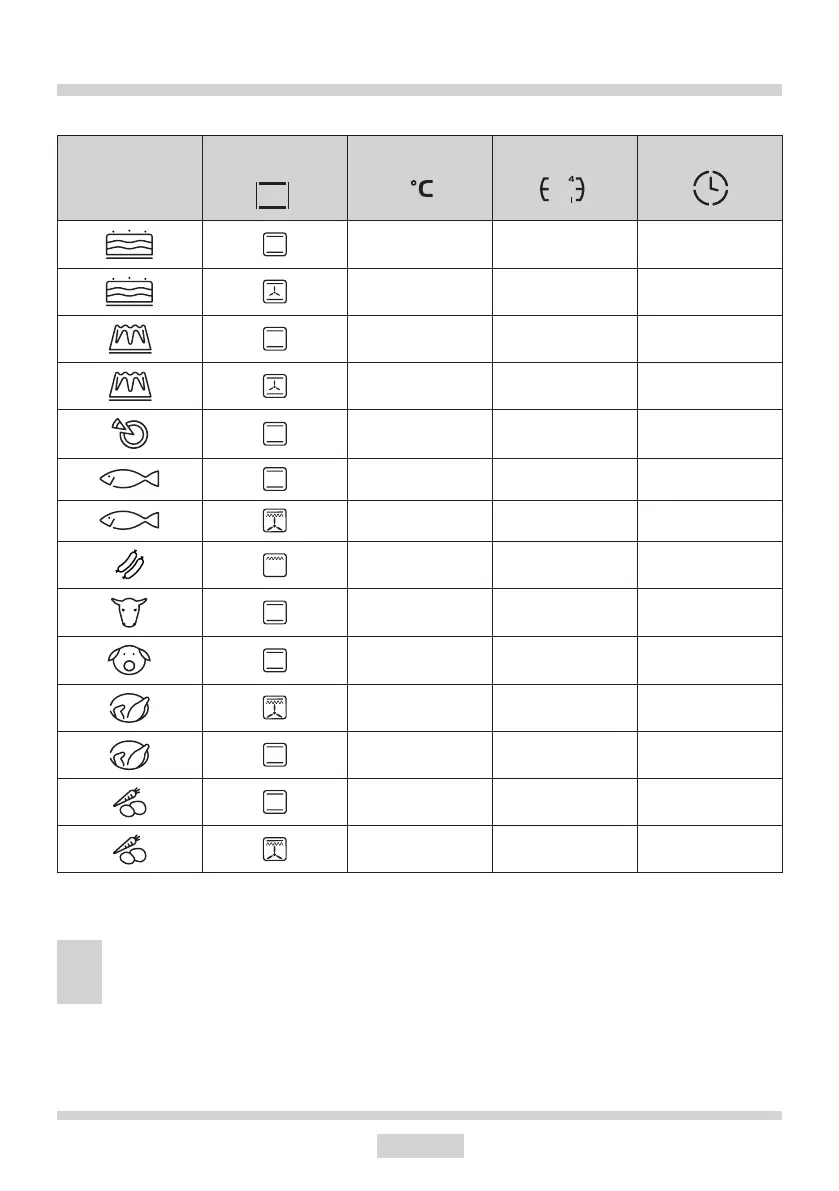Select the pig face pork icon
Viewport: 839px width, 1191px height.
[x=129, y=660]
